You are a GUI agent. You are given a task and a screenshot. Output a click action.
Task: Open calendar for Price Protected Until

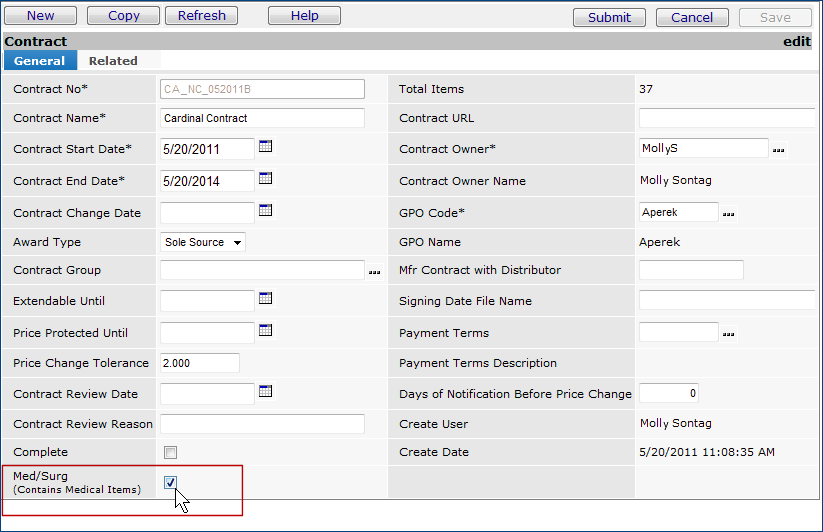(266, 330)
